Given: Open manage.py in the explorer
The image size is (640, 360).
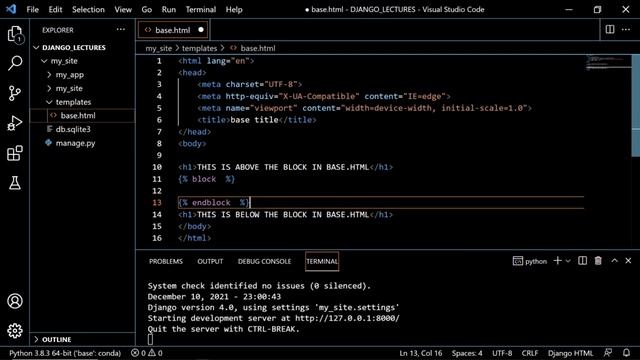Looking at the screenshot, I should (75, 143).
